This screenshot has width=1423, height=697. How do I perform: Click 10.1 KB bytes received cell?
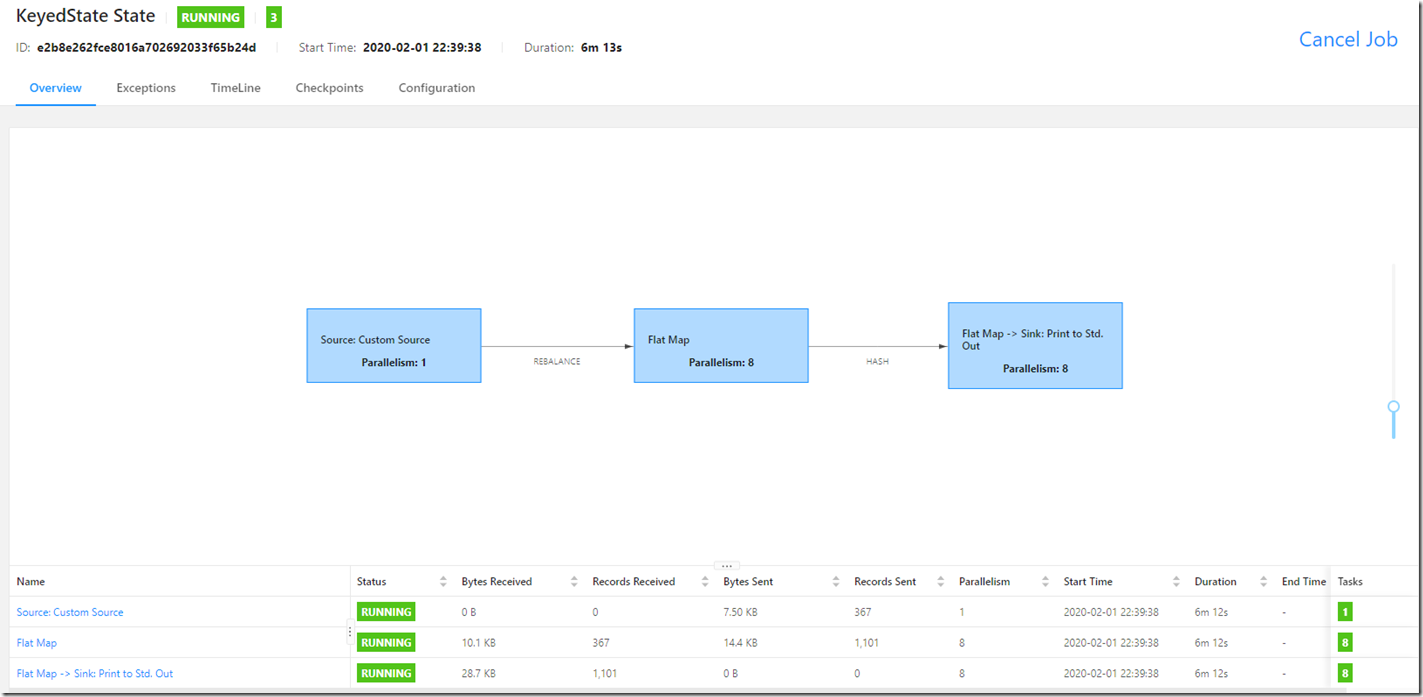(x=478, y=643)
